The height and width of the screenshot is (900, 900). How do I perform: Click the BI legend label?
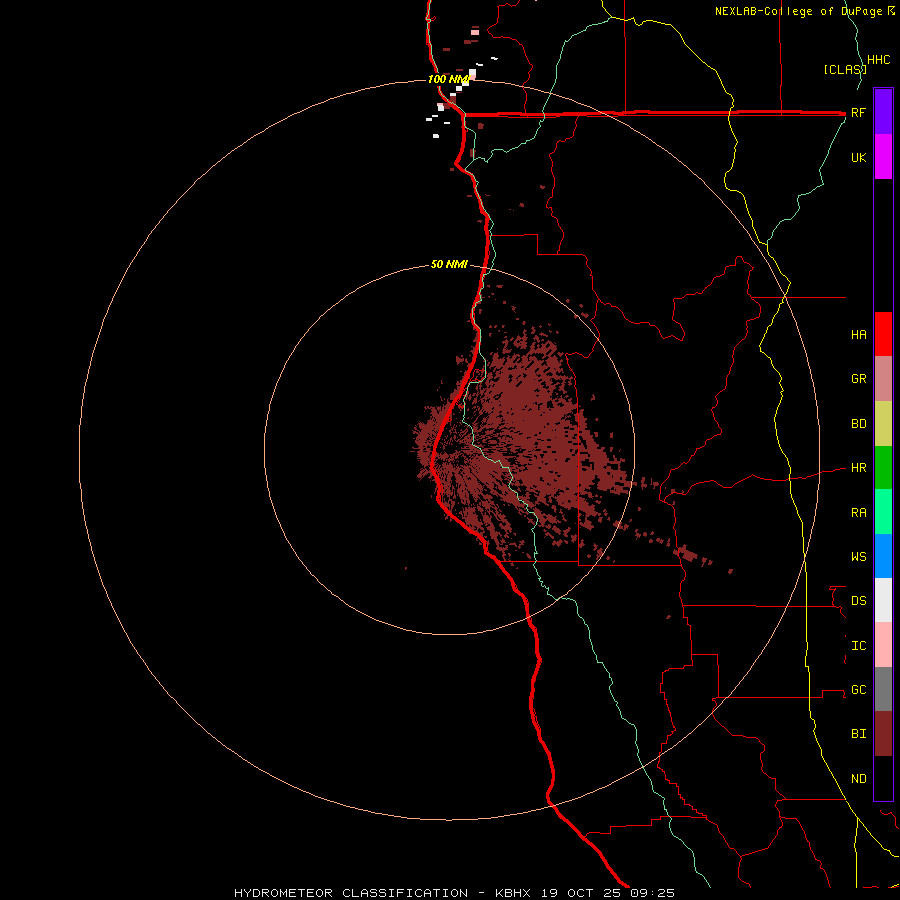(858, 734)
